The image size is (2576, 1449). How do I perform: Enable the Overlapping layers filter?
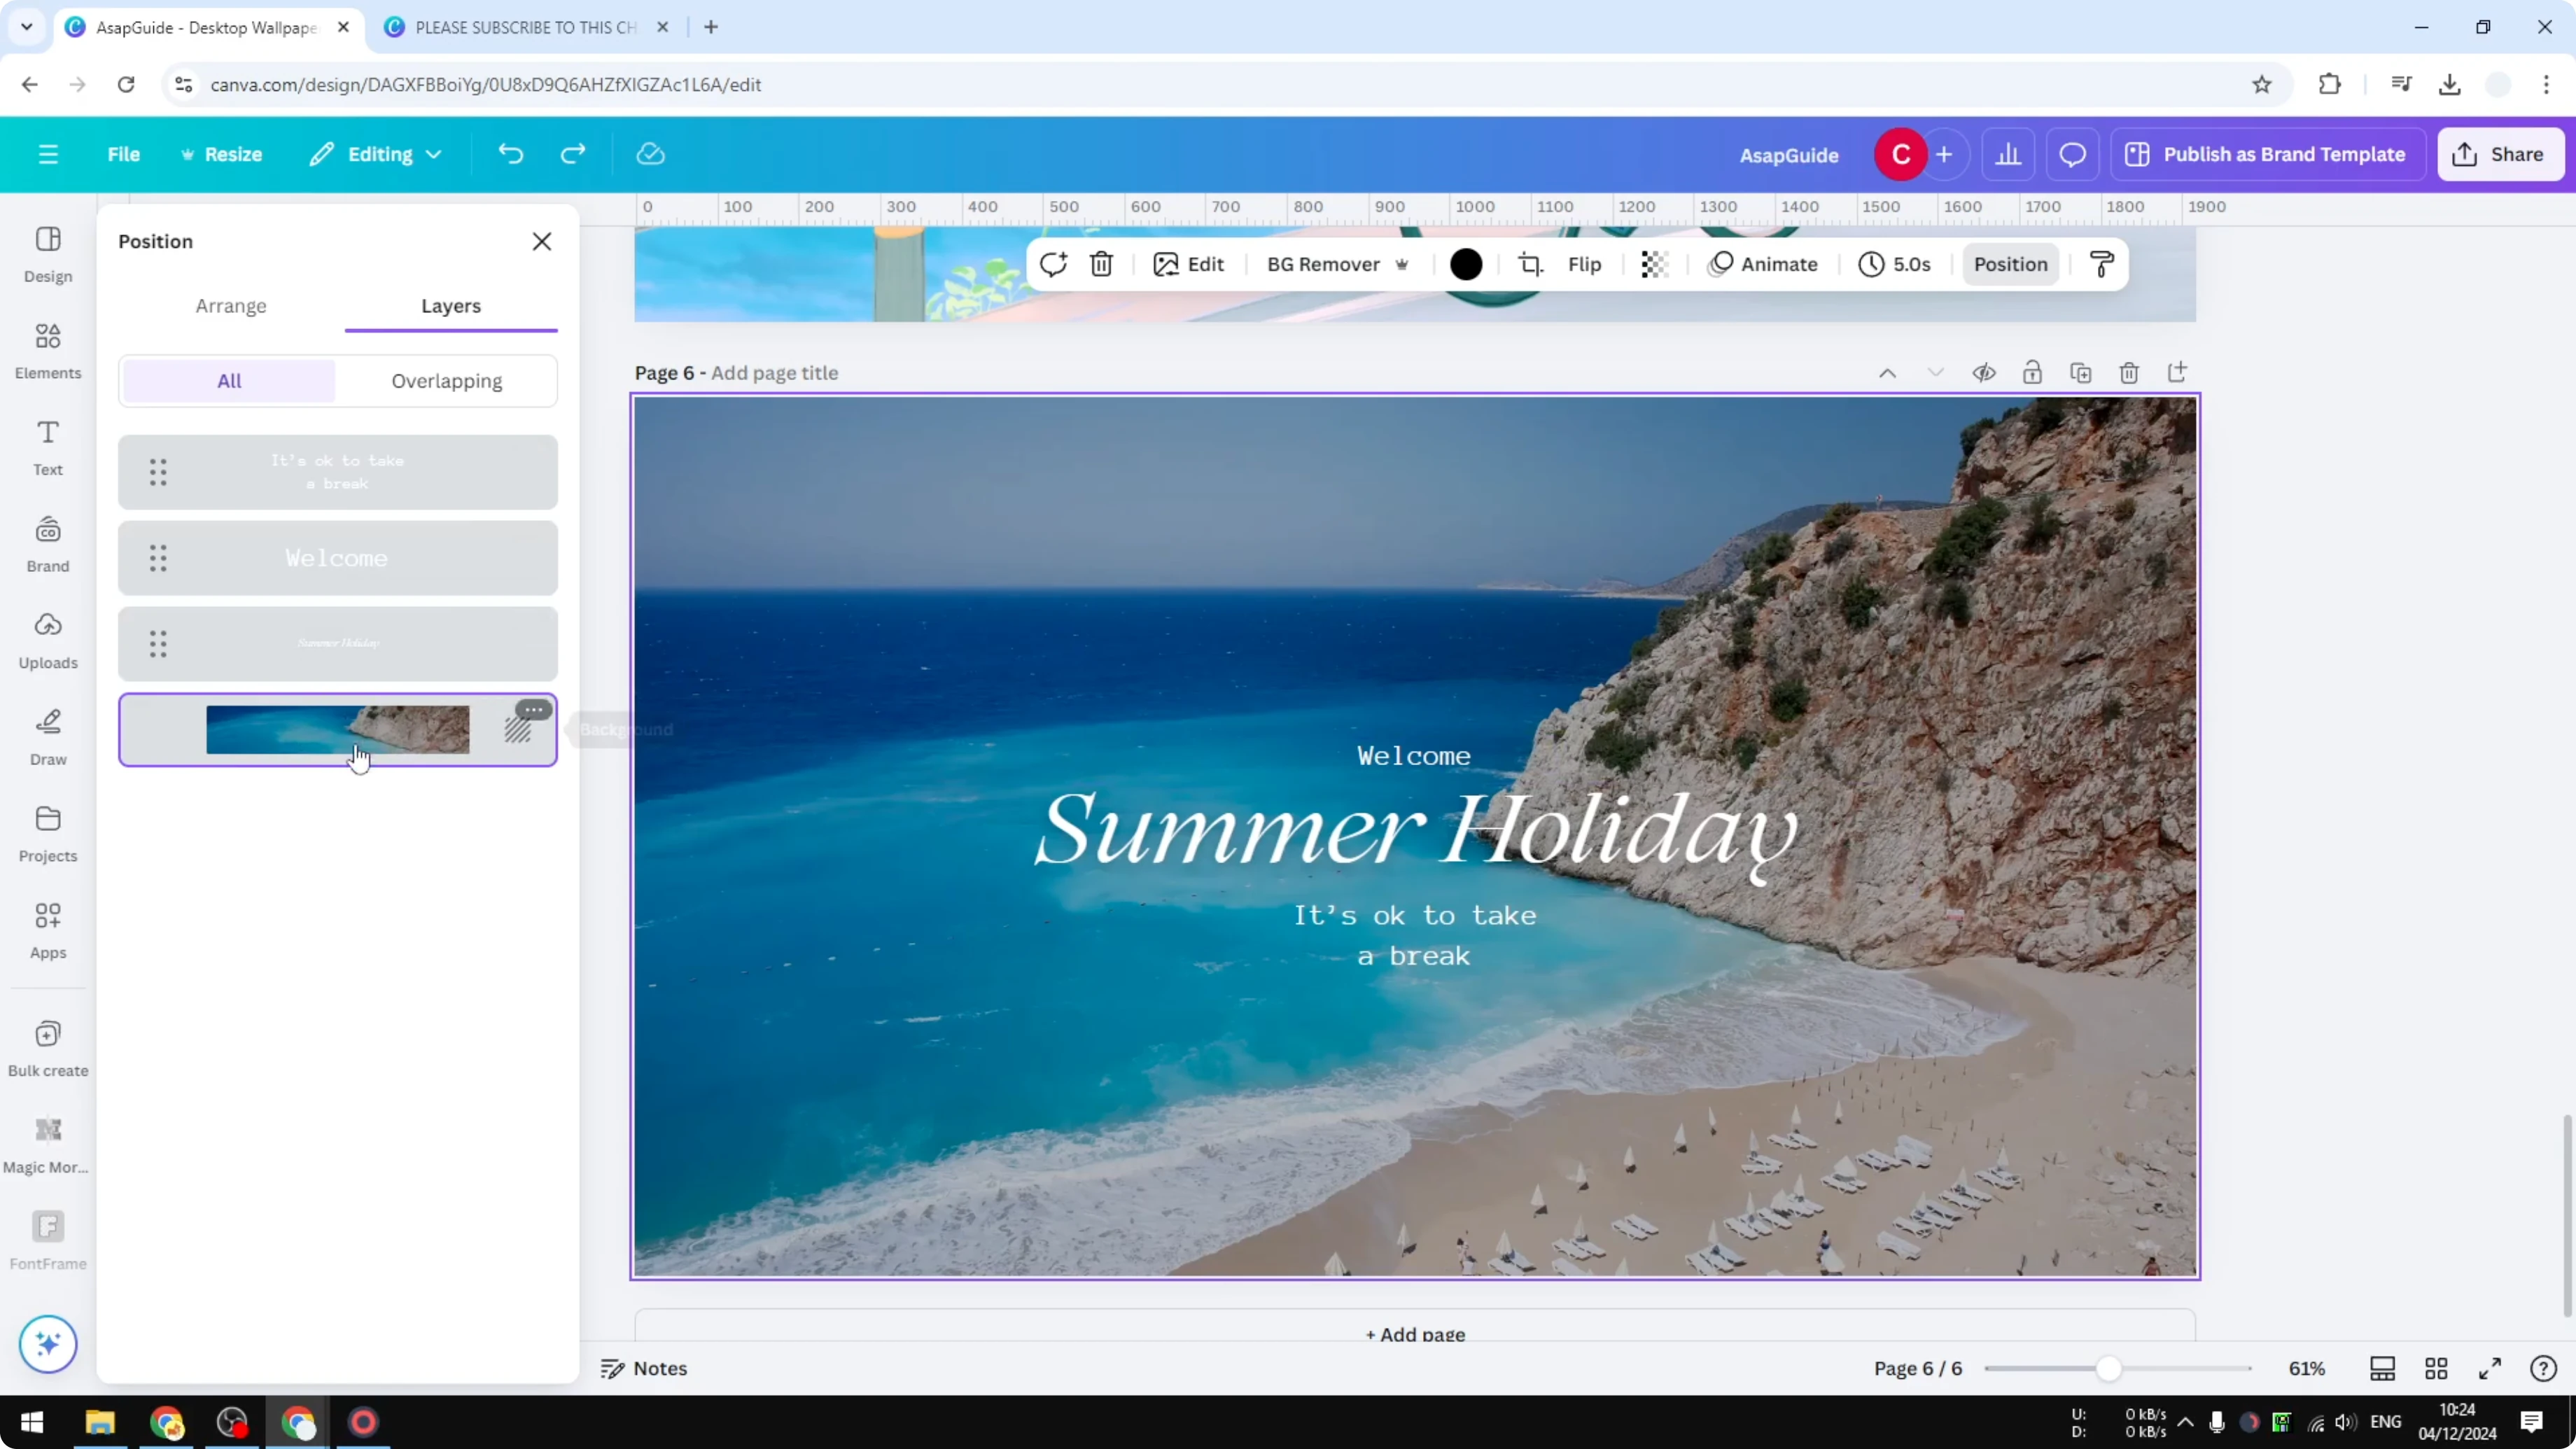(447, 381)
